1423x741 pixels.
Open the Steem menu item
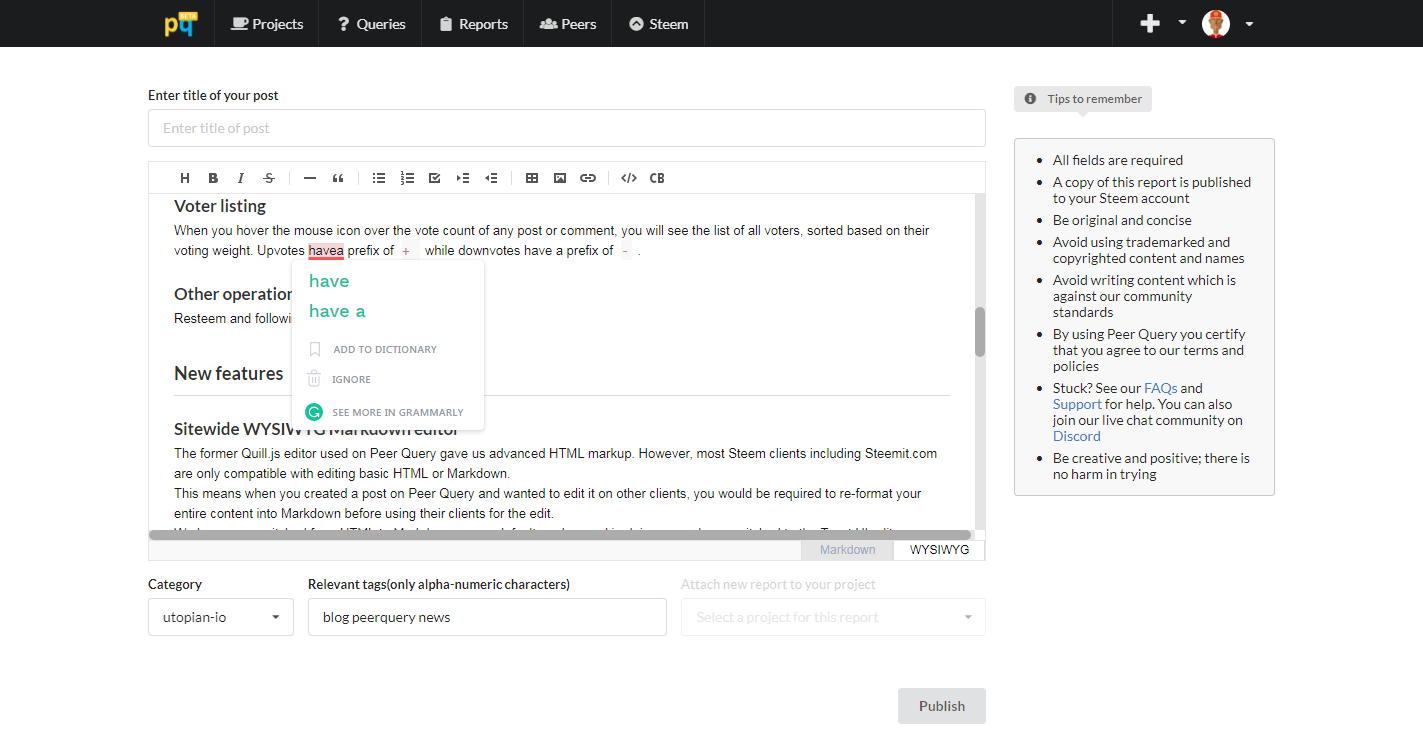(659, 24)
